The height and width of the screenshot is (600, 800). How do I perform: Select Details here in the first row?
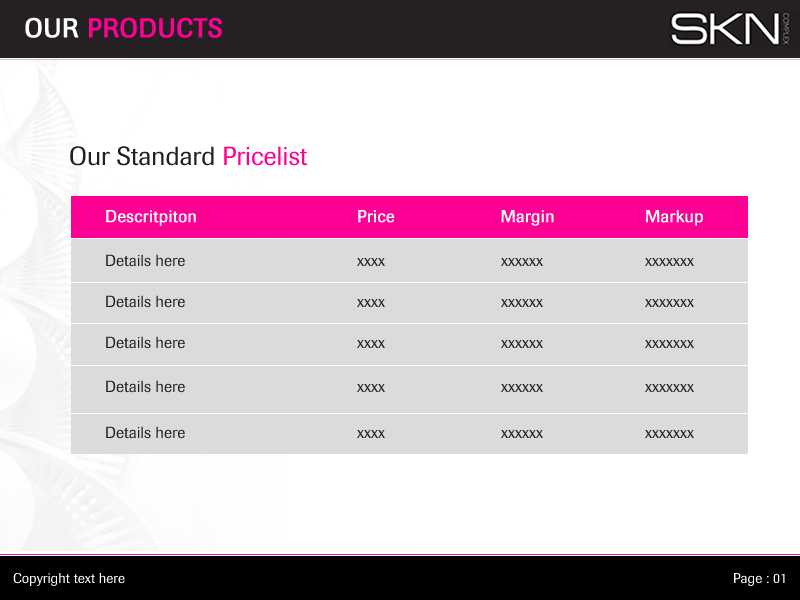(x=145, y=261)
